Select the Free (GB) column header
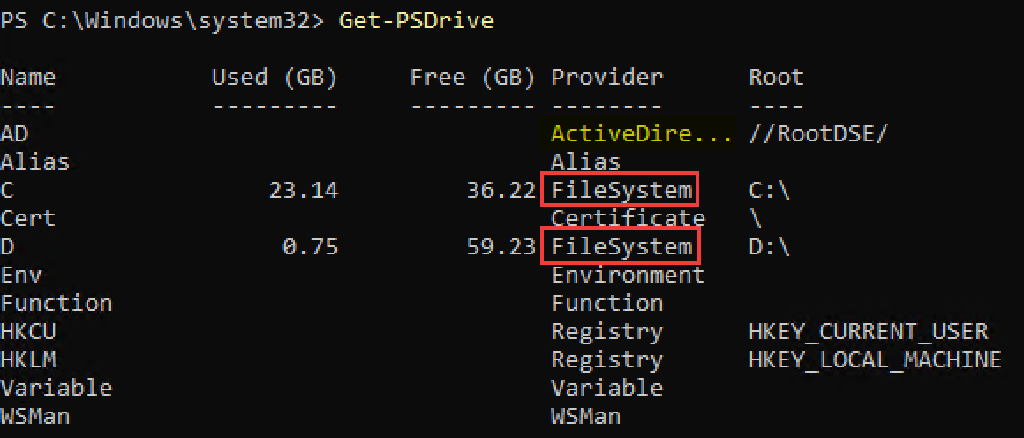The height and width of the screenshot is (438, 1024). coord(474,77)
